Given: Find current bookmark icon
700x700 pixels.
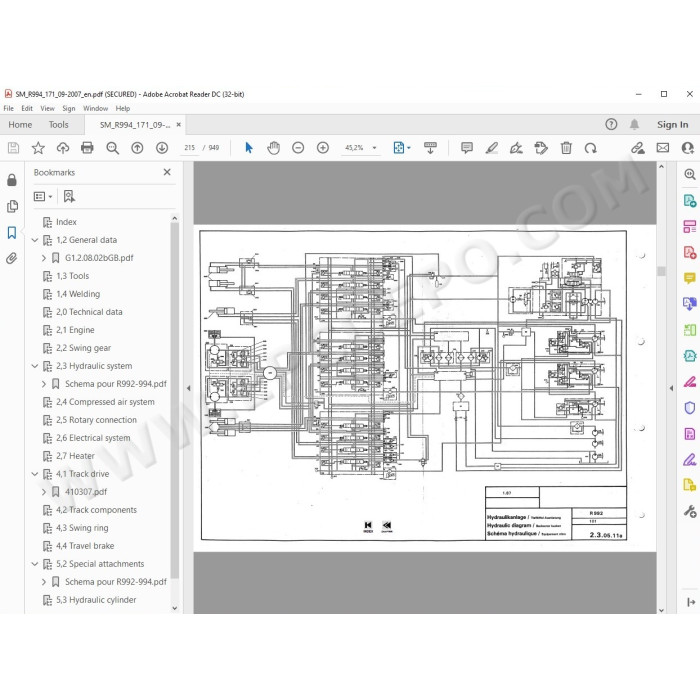Looking at the screenshot, I should pyautogui.click(x=69, y=196).
